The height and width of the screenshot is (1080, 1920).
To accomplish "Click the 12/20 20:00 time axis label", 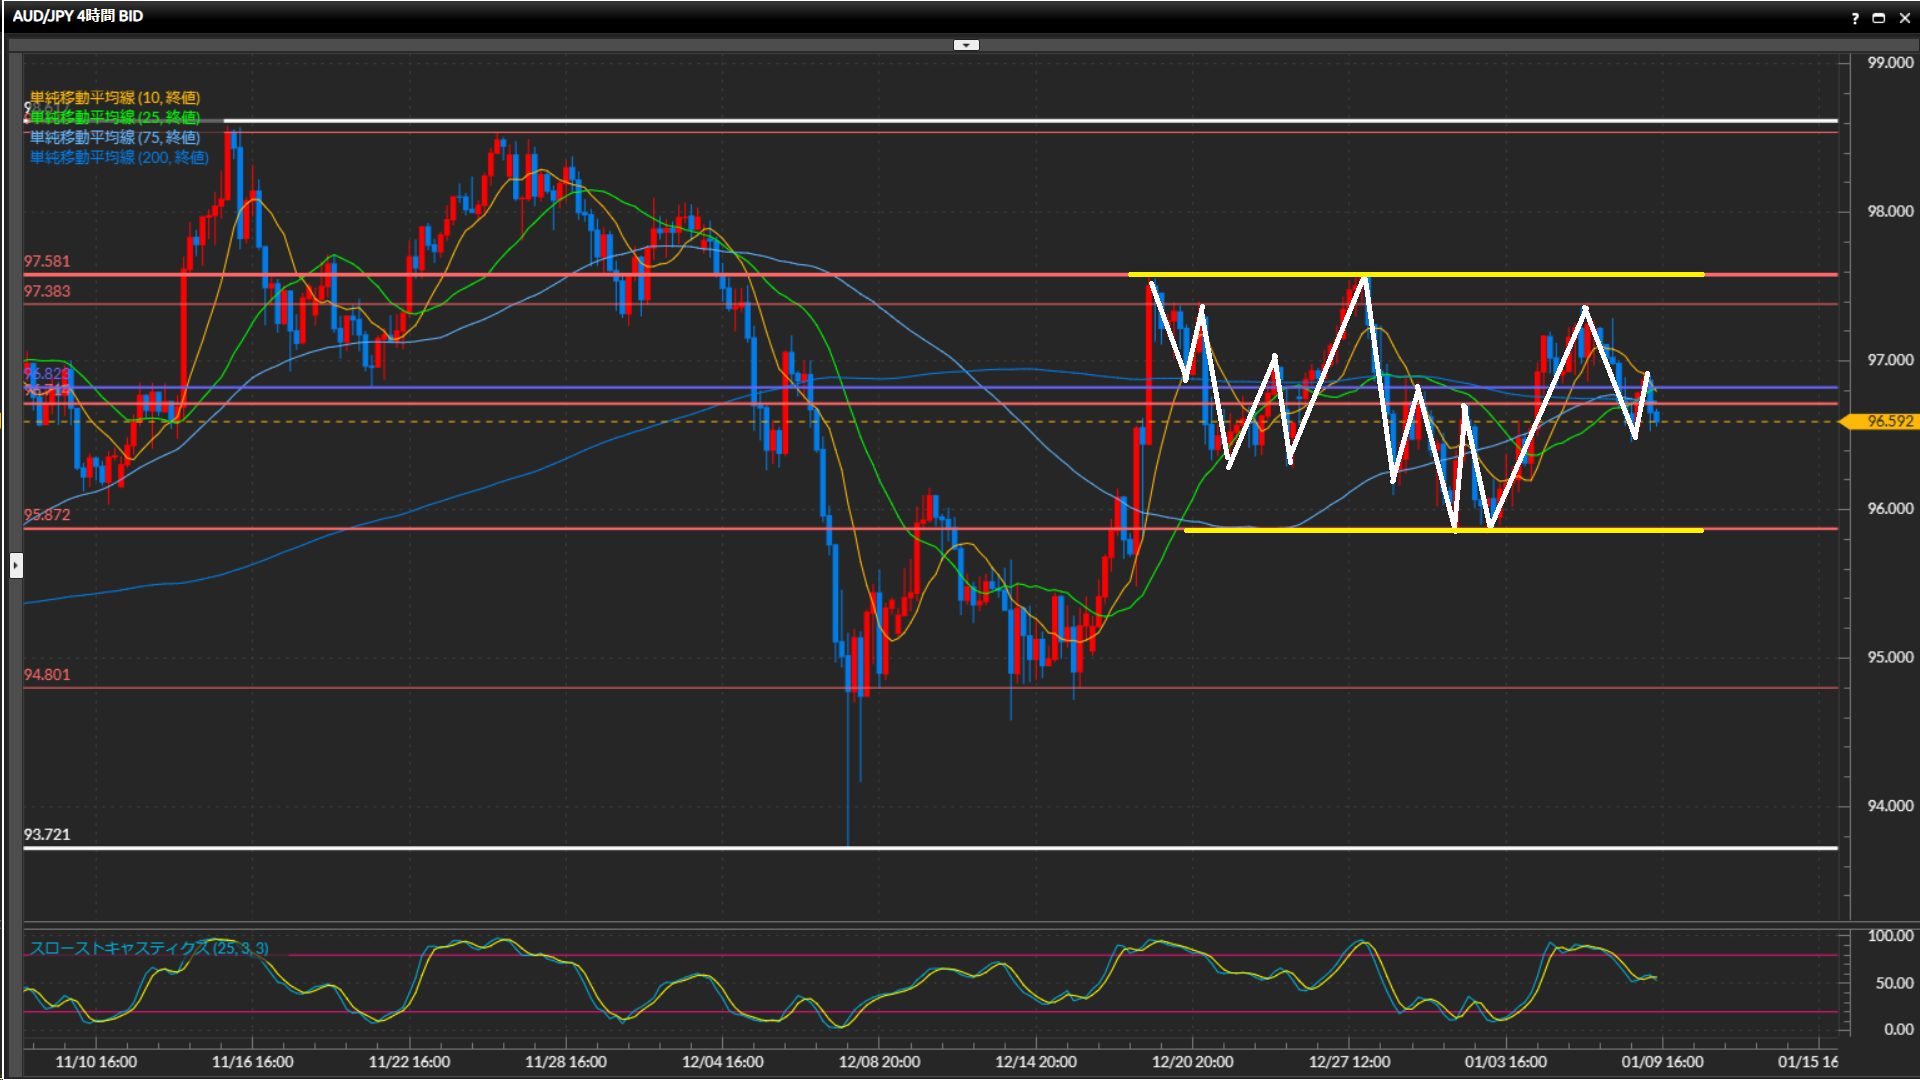I will [x=1192, y=1062].
